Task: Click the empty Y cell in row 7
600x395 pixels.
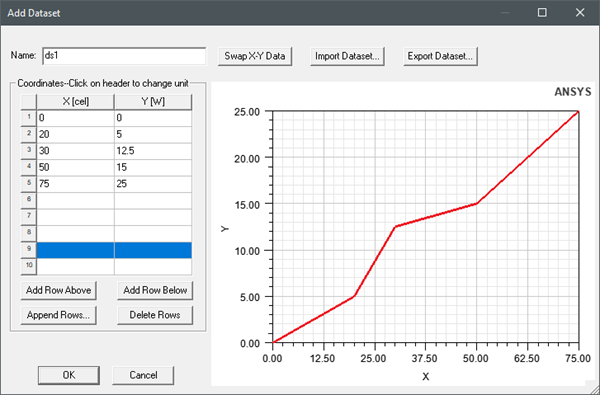Action: tap(153, 217)
